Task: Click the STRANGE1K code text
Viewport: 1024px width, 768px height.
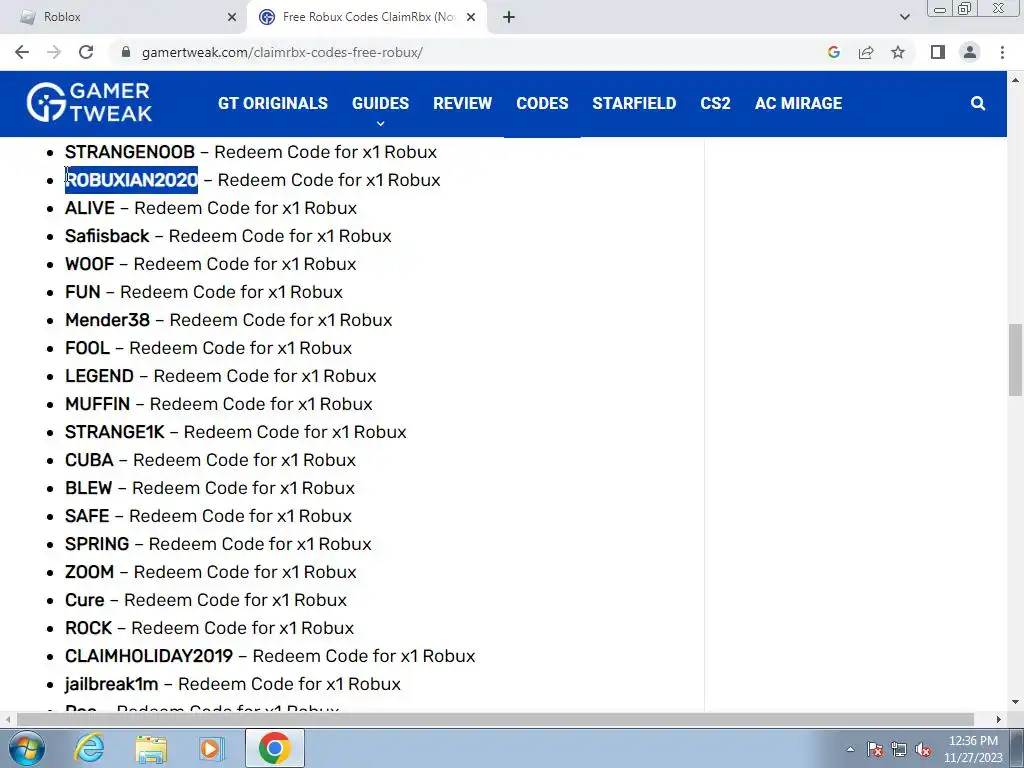Action: (x=115, y=432)
